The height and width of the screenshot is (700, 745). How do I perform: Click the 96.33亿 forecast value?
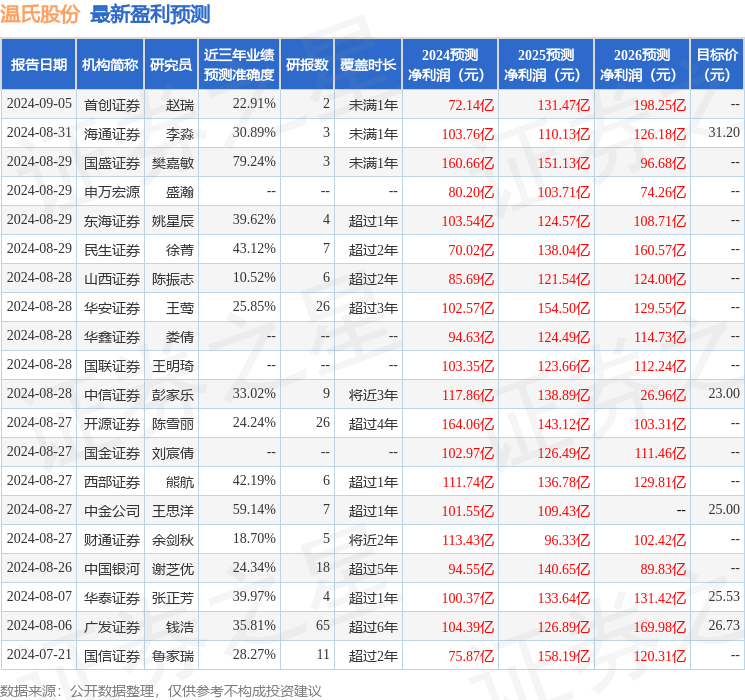(567, 540)
